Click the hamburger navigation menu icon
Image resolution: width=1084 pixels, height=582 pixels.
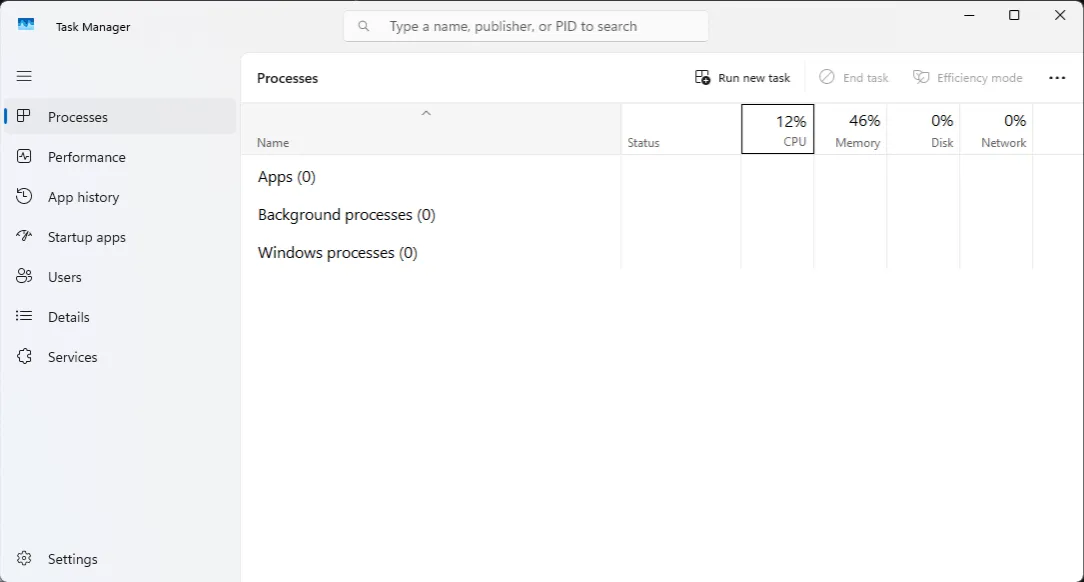coord(24,76)
